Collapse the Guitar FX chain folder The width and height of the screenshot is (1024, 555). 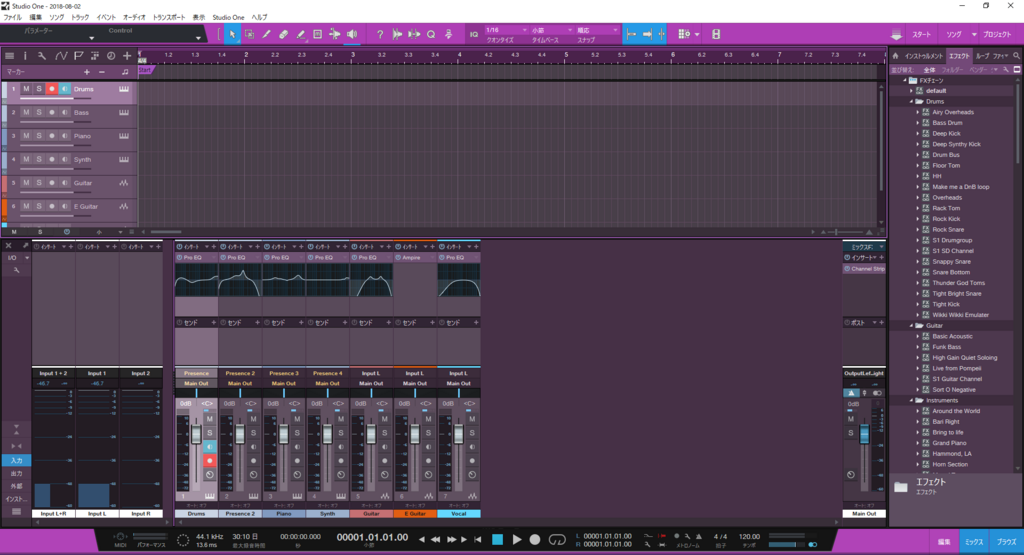point(912,326)
